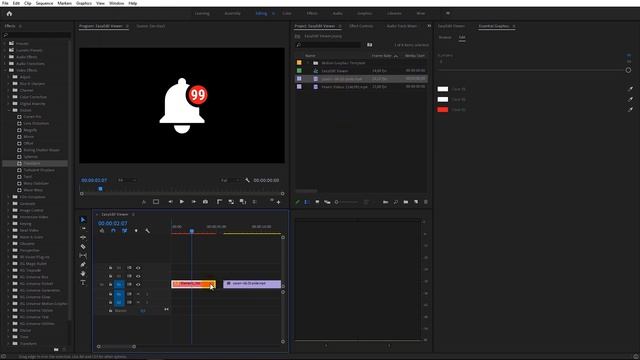
Task: Select the Selection tool in timeline toolbar
Action: coord(83,220)
